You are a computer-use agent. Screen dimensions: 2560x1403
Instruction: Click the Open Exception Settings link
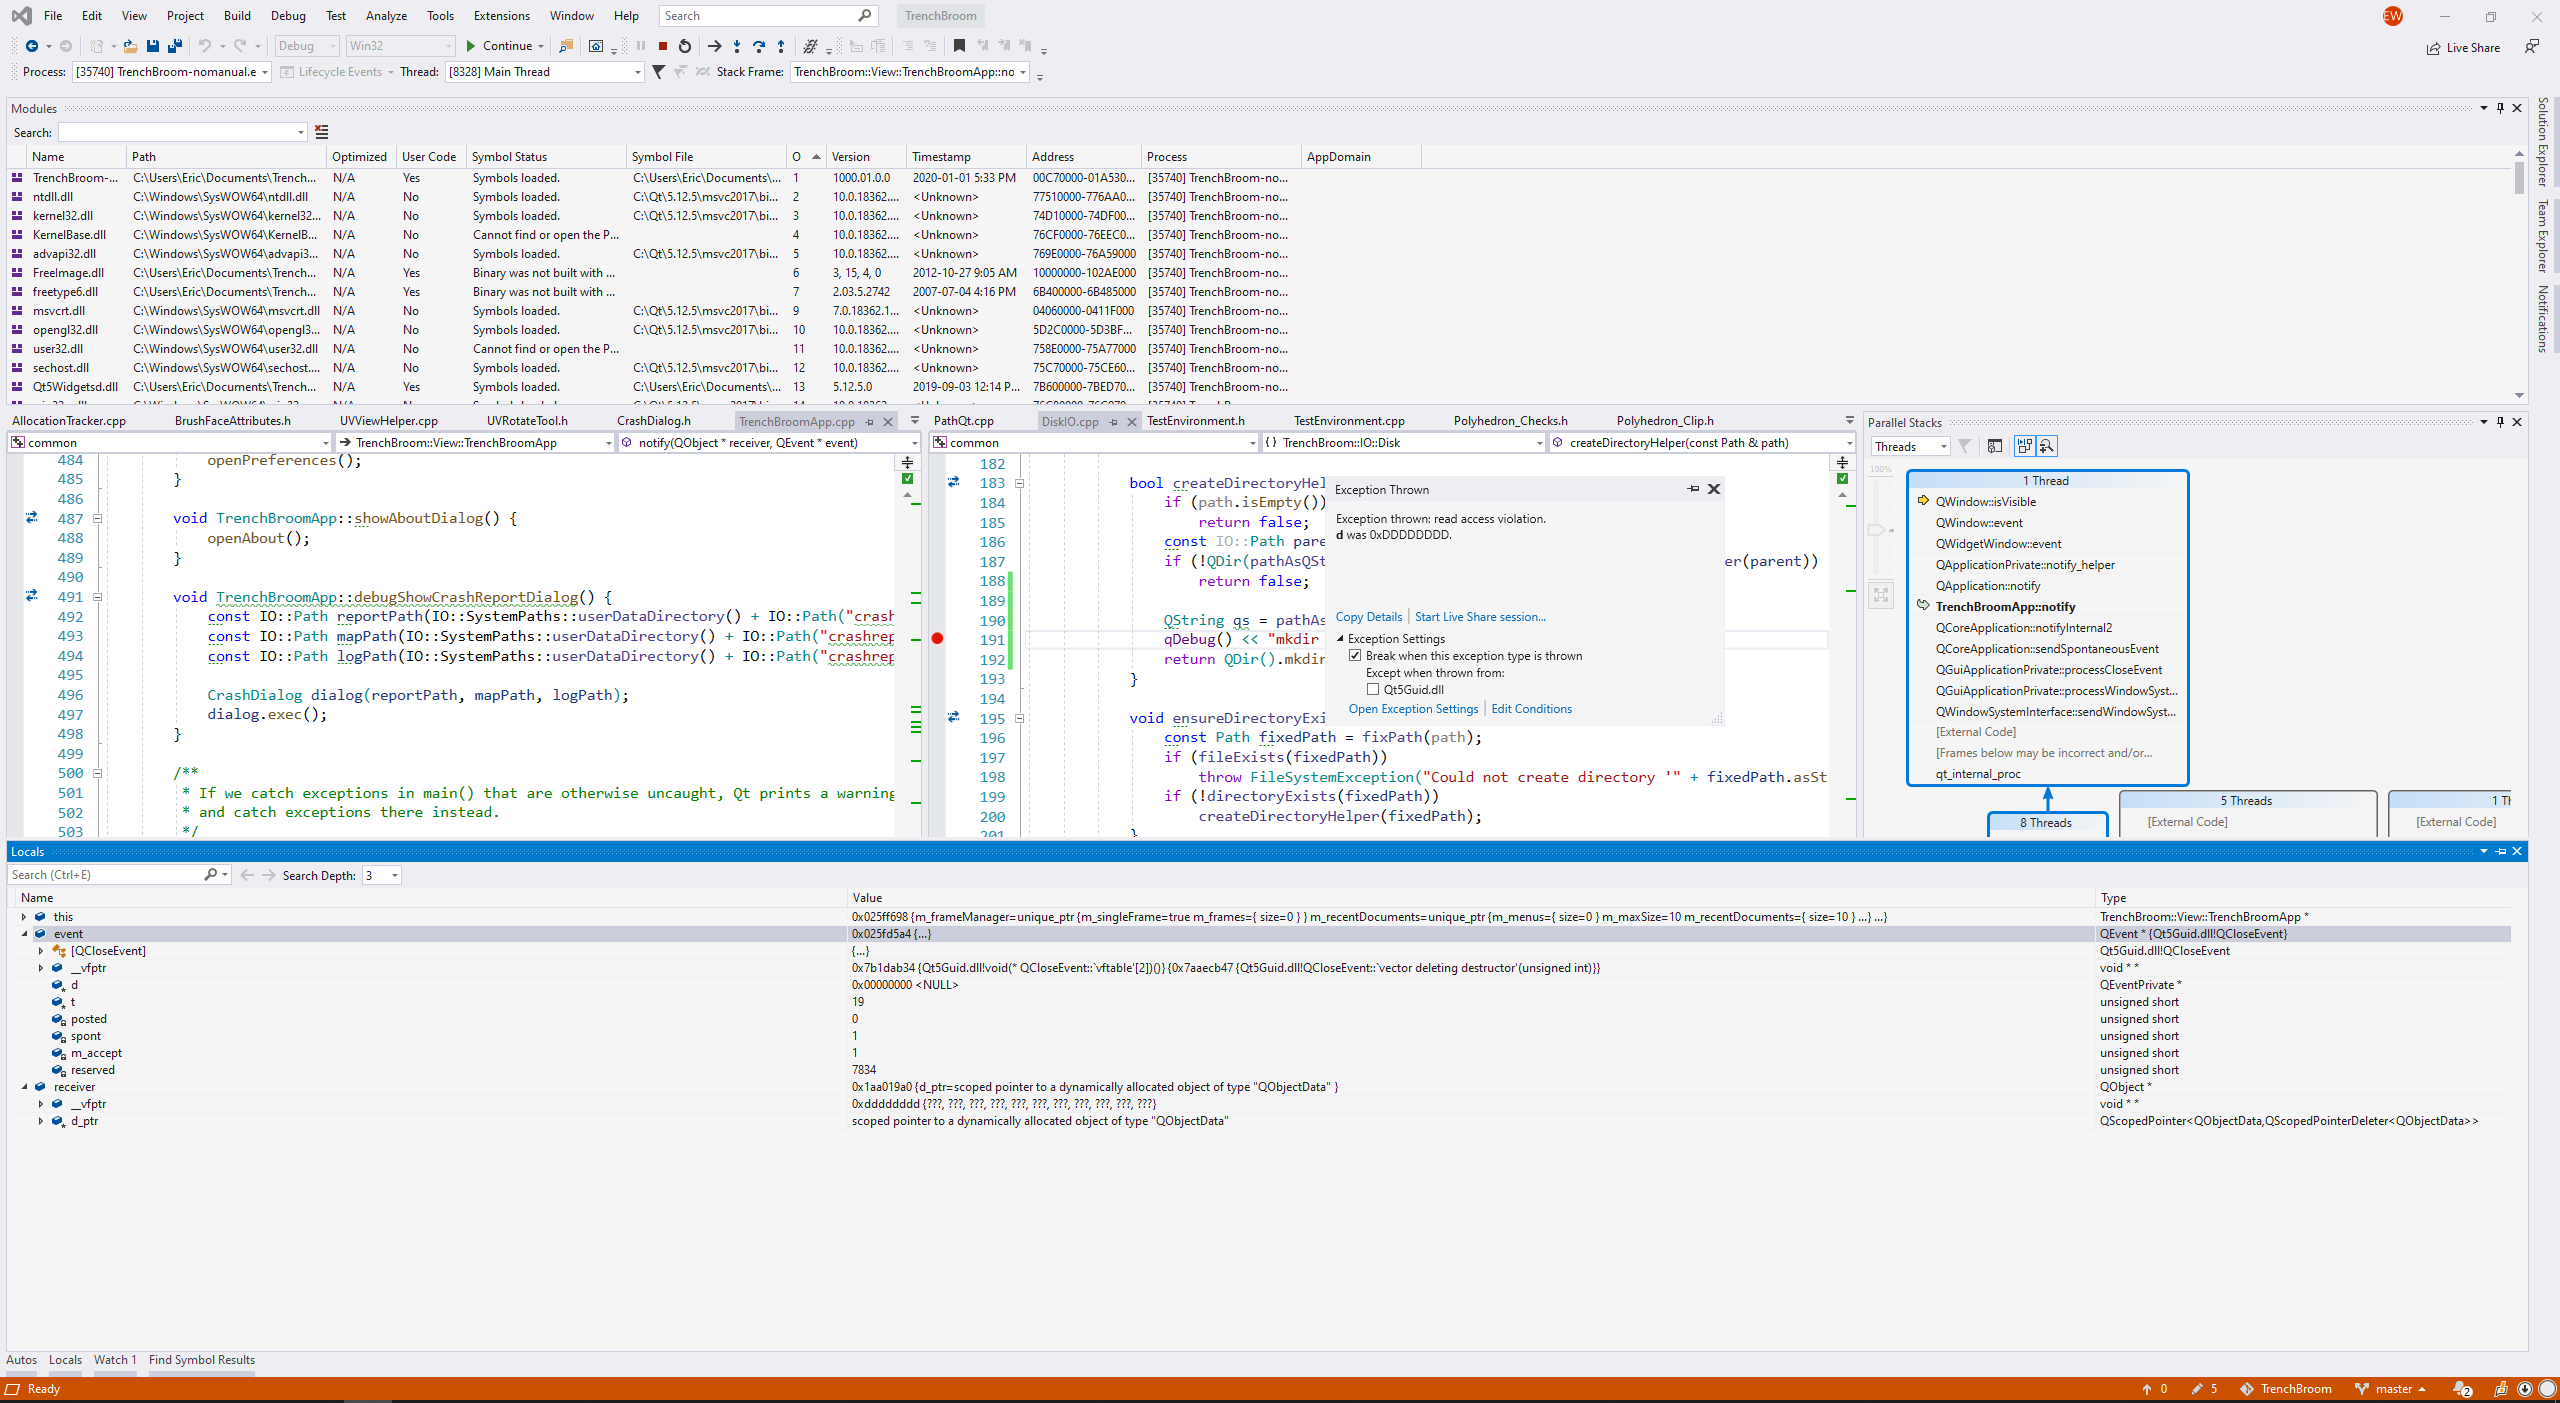point(1413,709)
